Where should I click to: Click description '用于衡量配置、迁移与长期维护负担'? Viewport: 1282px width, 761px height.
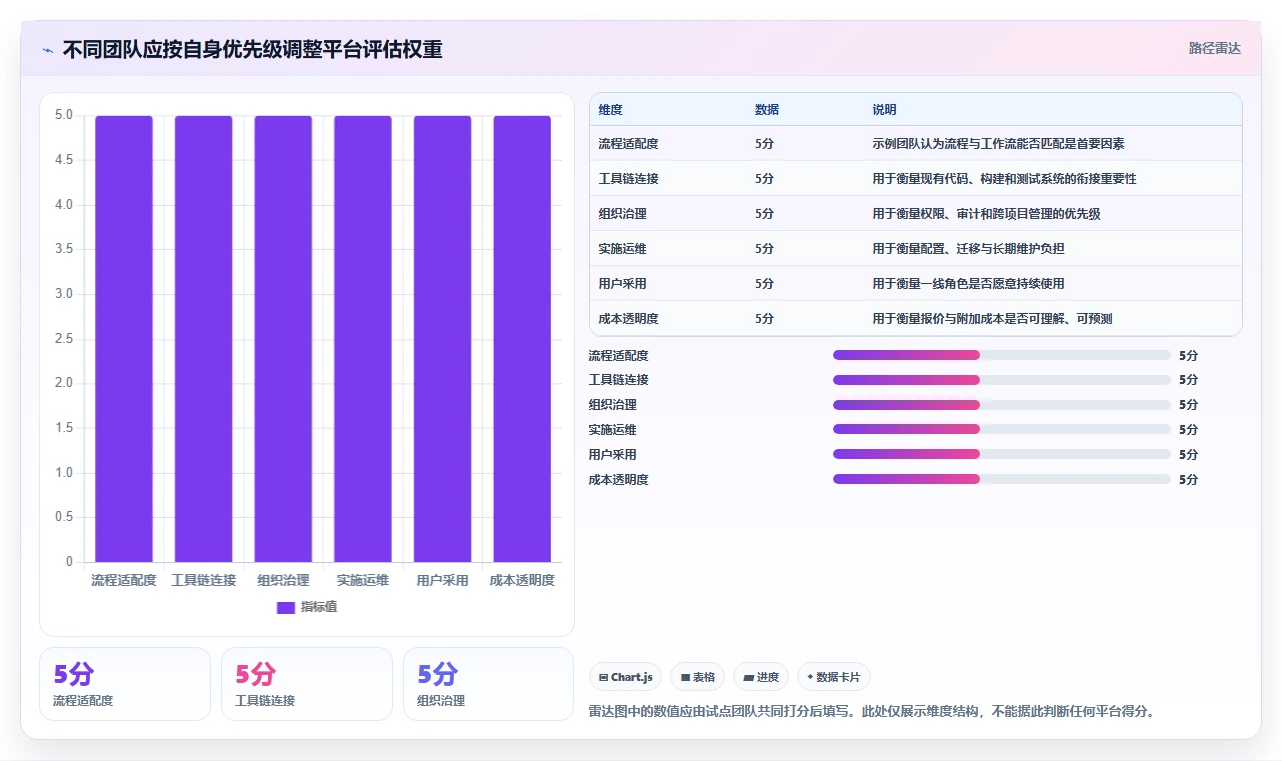click(968, 249)
